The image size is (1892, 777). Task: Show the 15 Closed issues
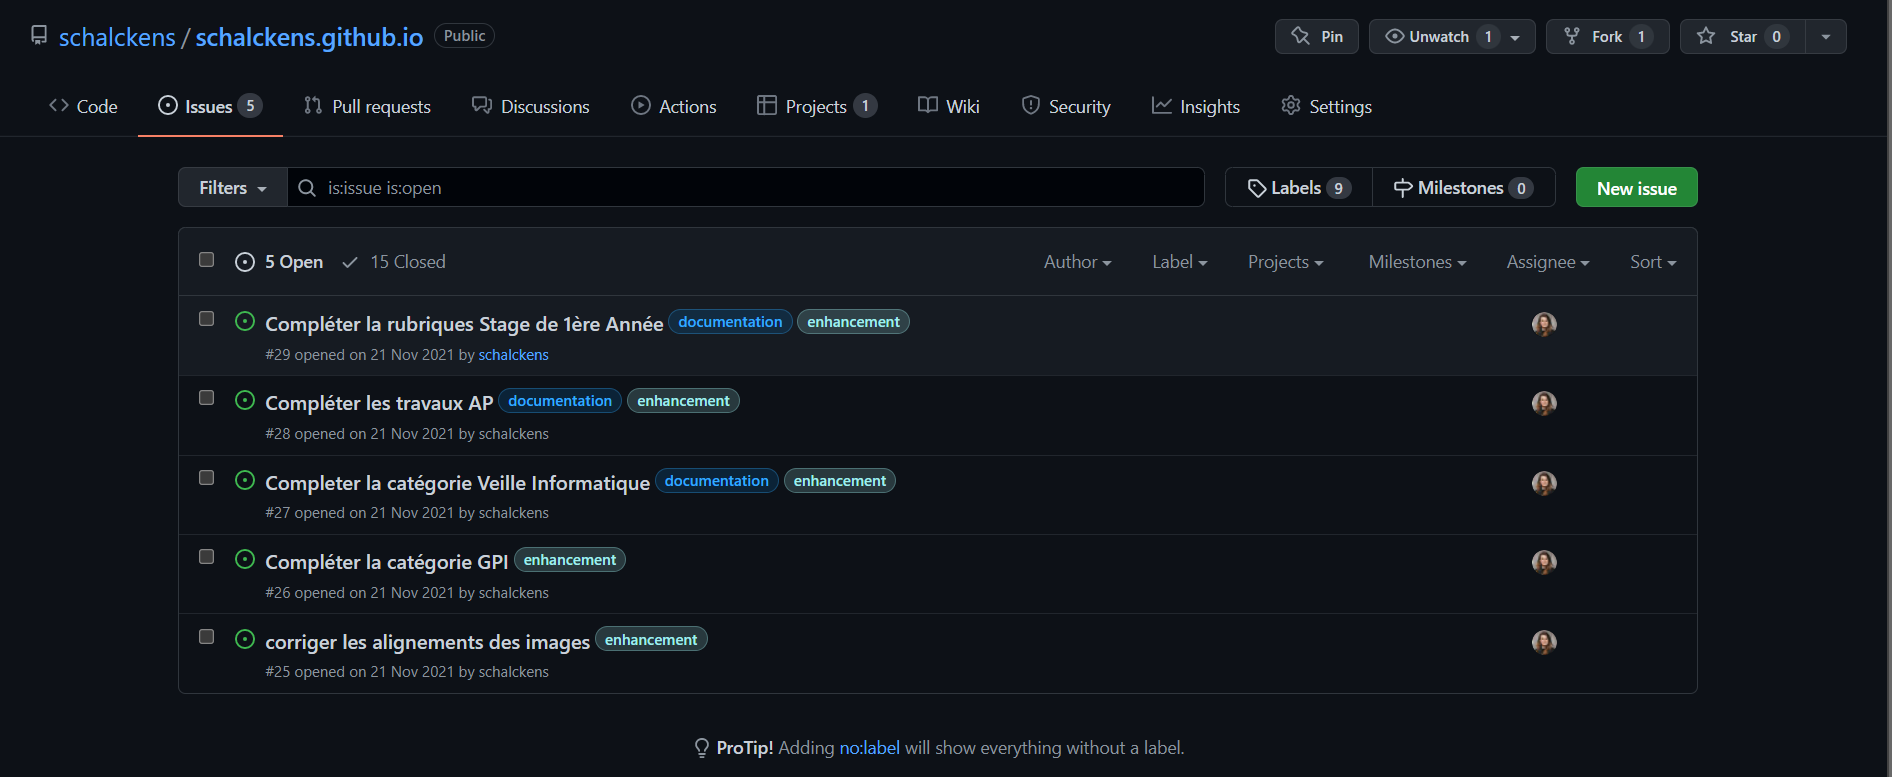394,262
